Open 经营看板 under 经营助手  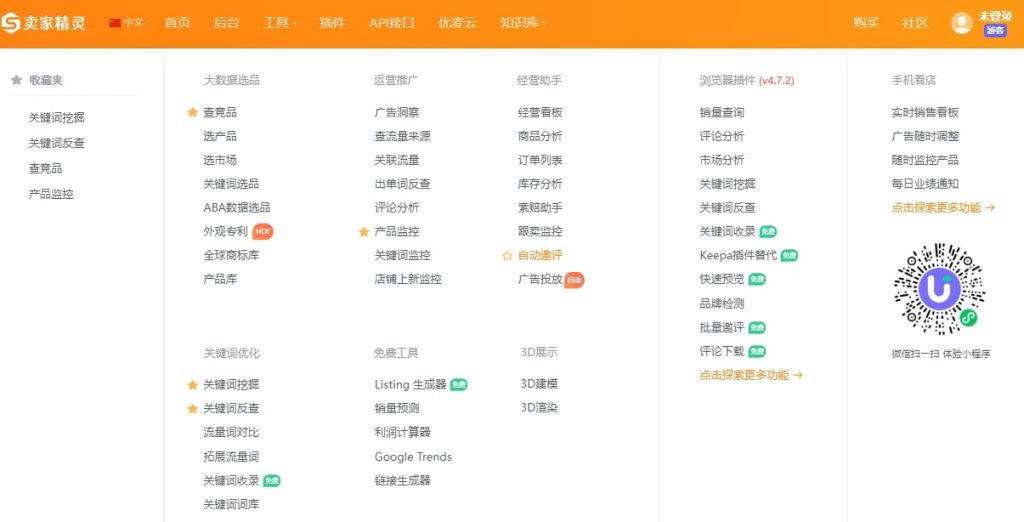pyautogui.click(x=540, y=112)
